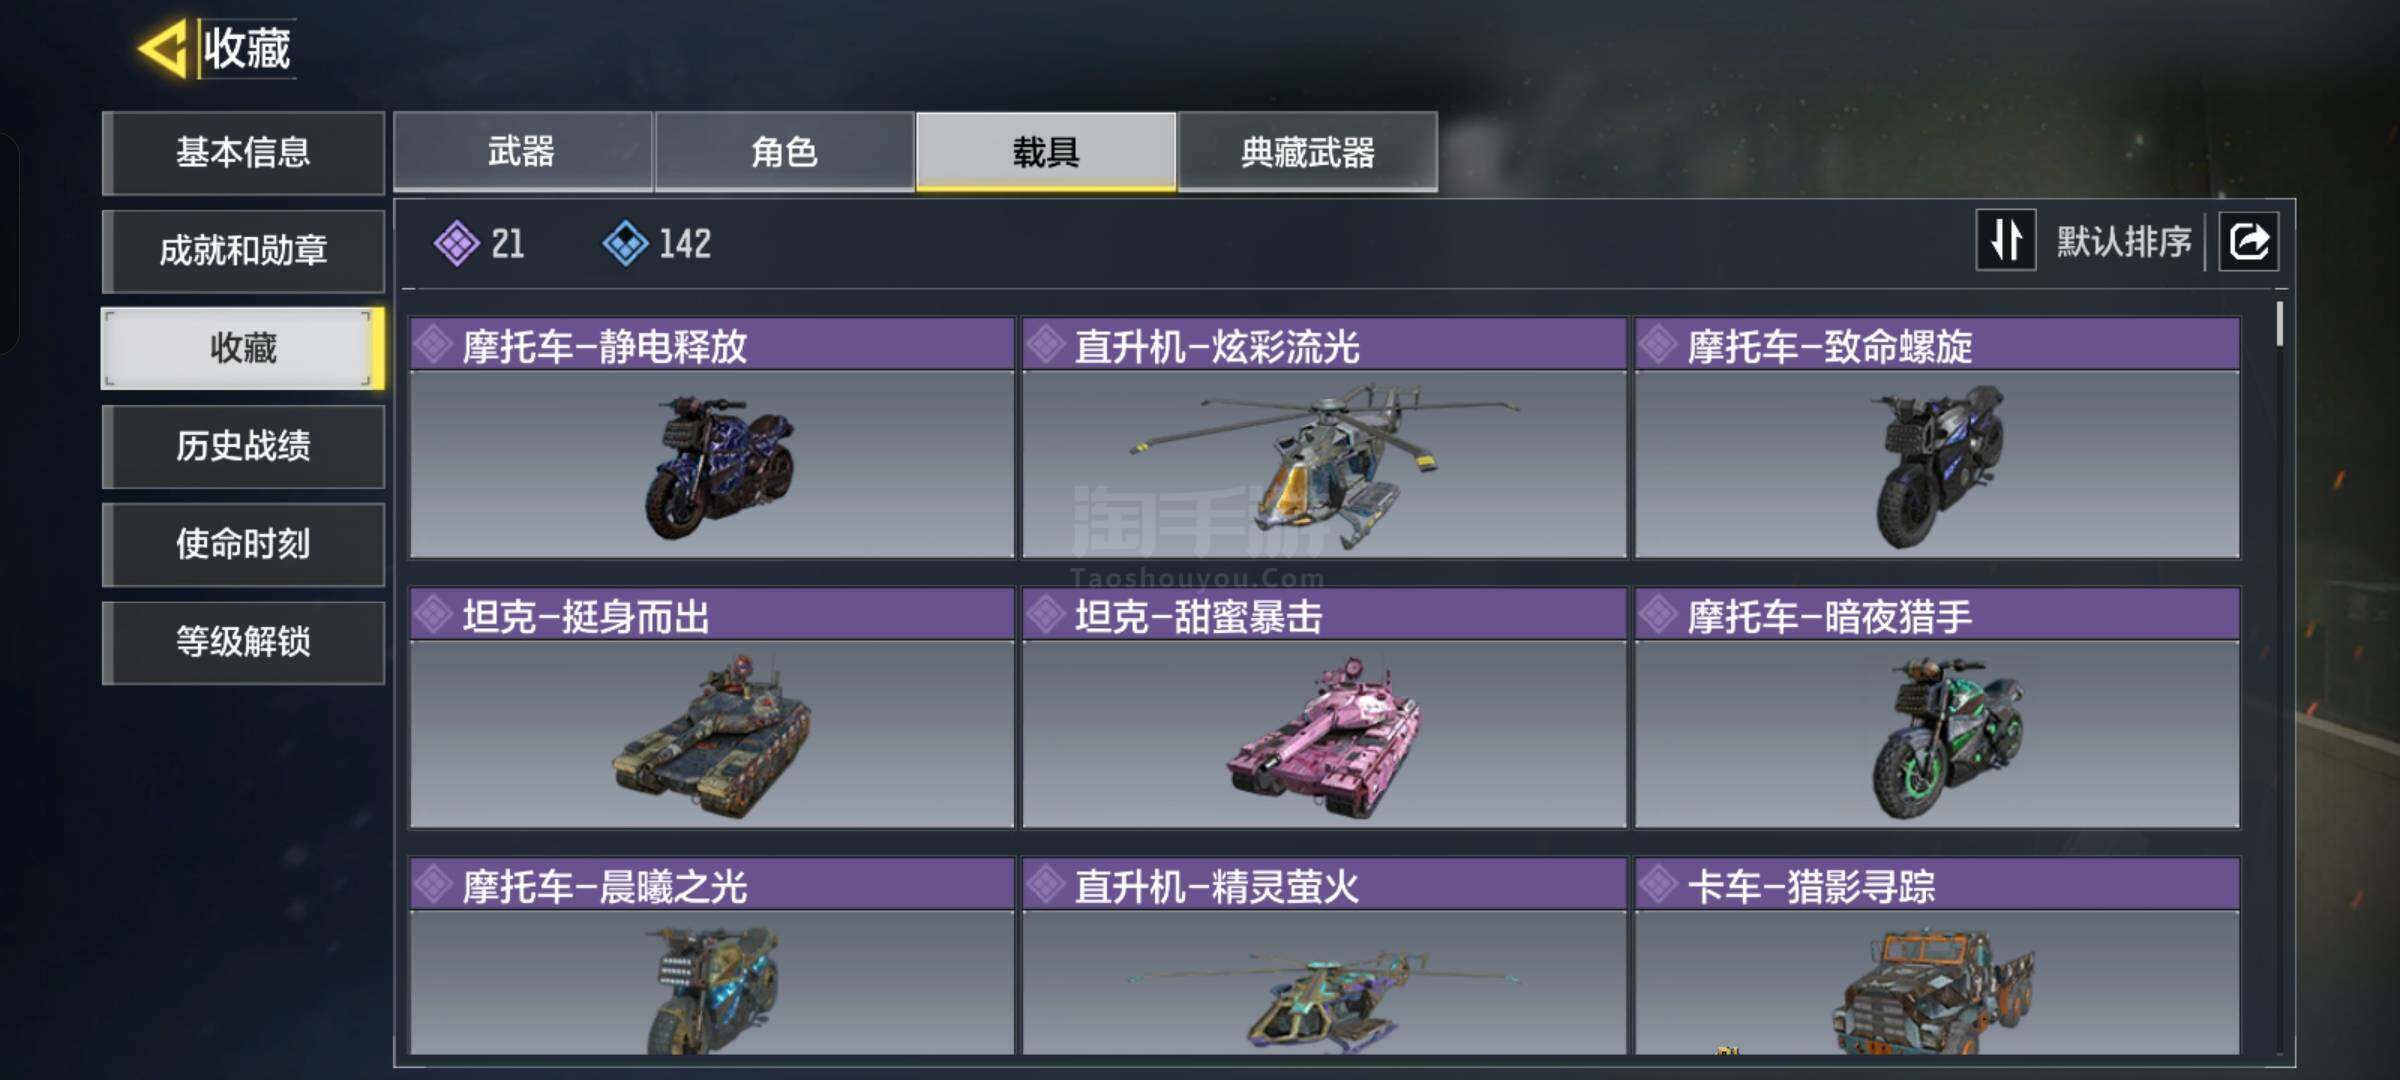The width and height of the screenshot is (2400, 1080).
Task: Select the 载具 tab
Action: 1046,152
